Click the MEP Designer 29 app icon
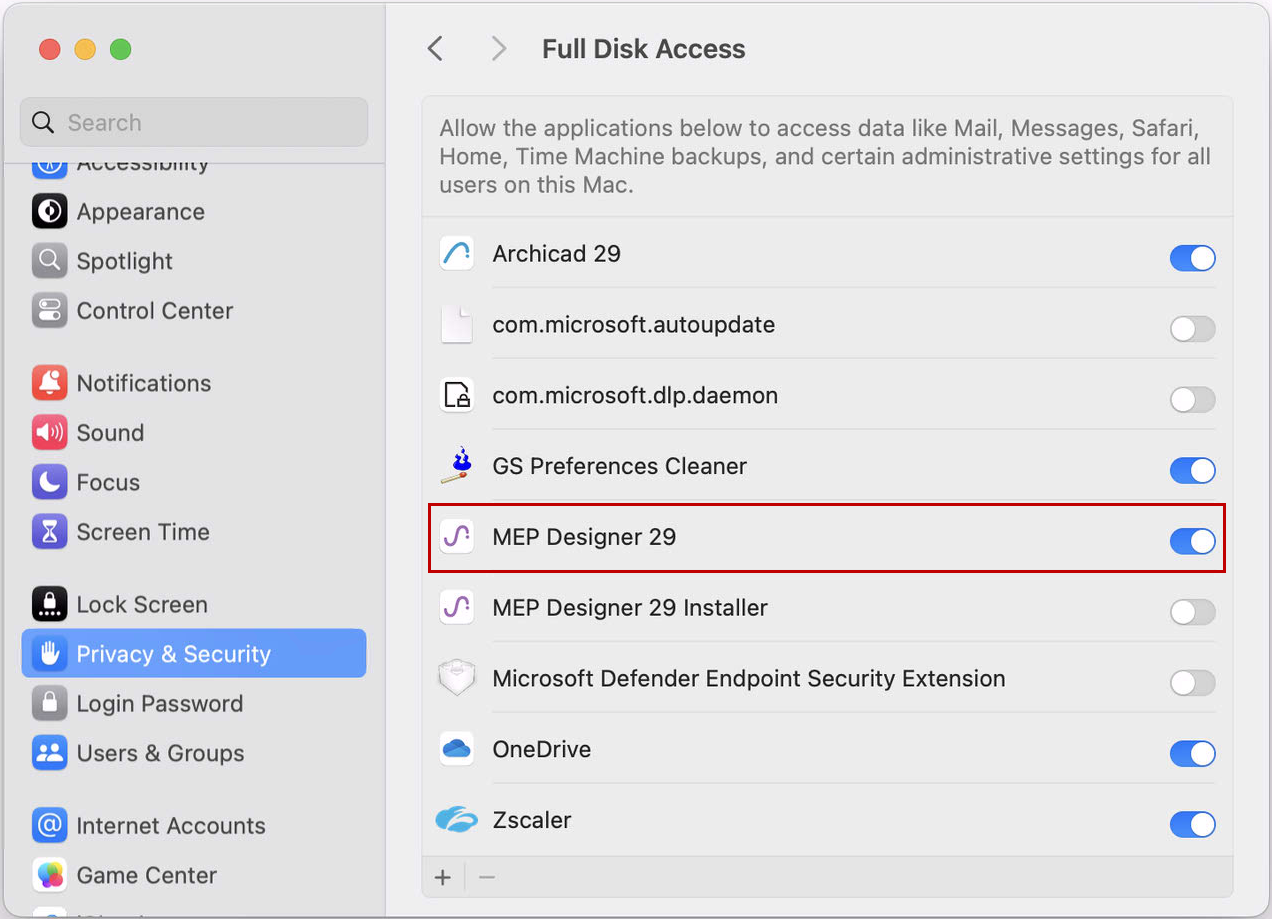 click(x=456, y=537)
